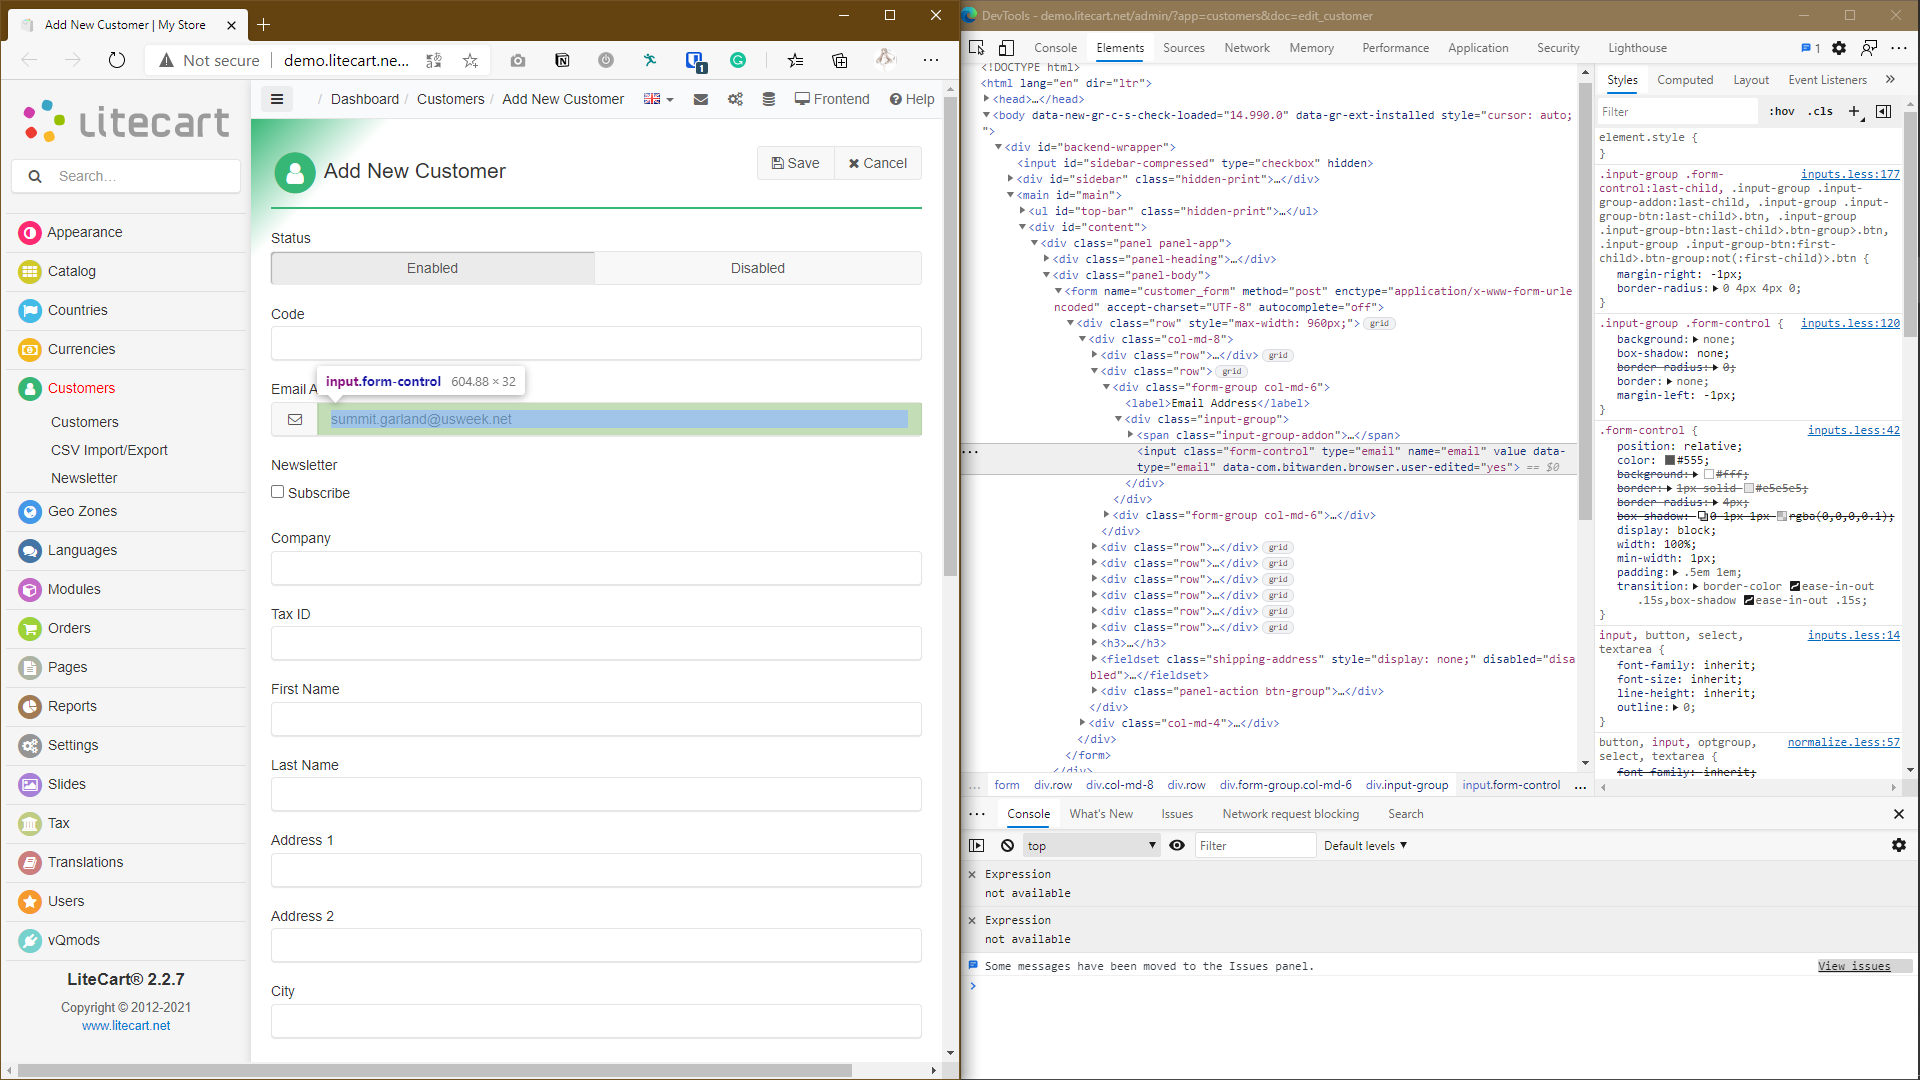Viewport: 1920px width, 1080px height.
Task: Select the DevTools inspect element tool
Action: (x=977, y=48)
